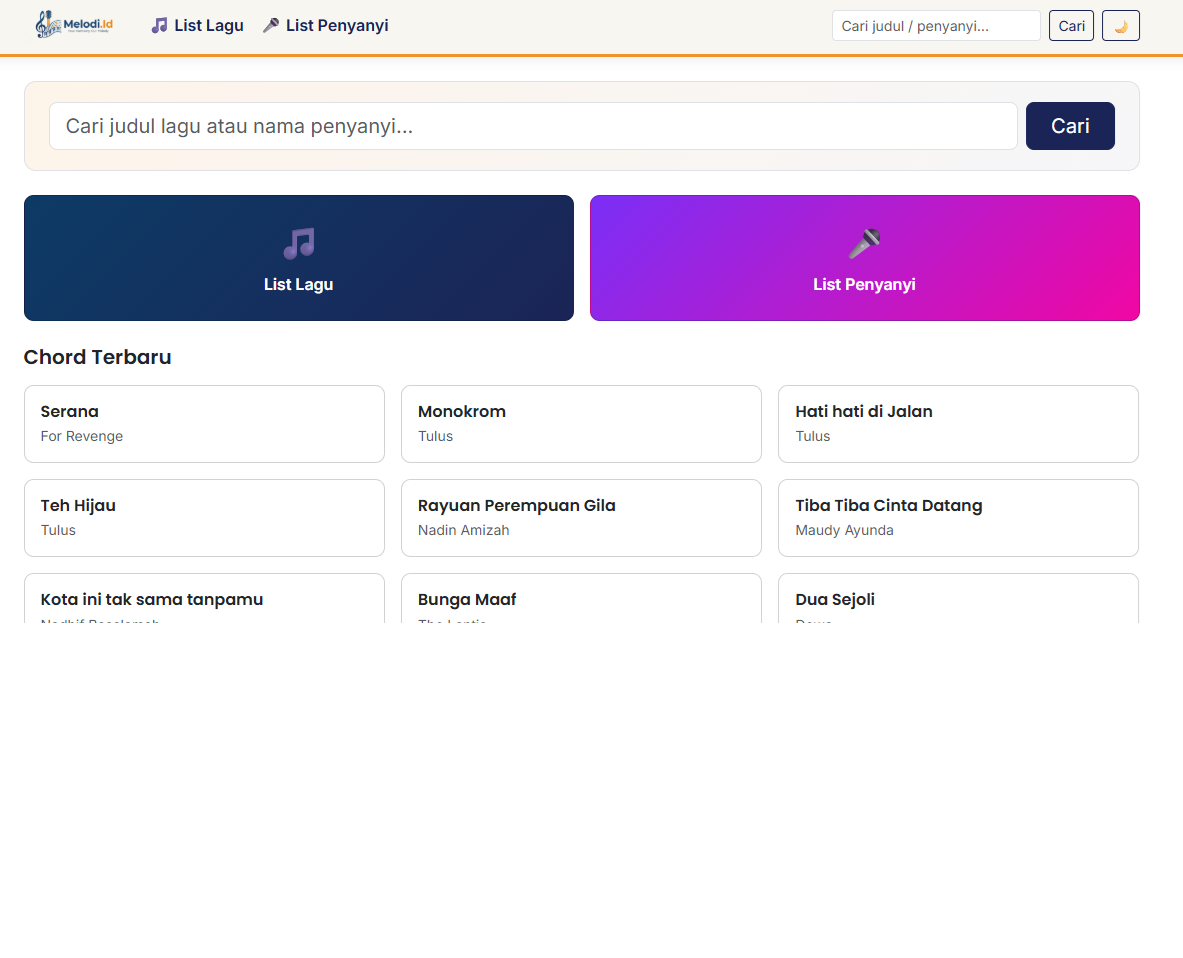Click the For Revenge artist text
Screen dimensions: 1183x958
81,436
